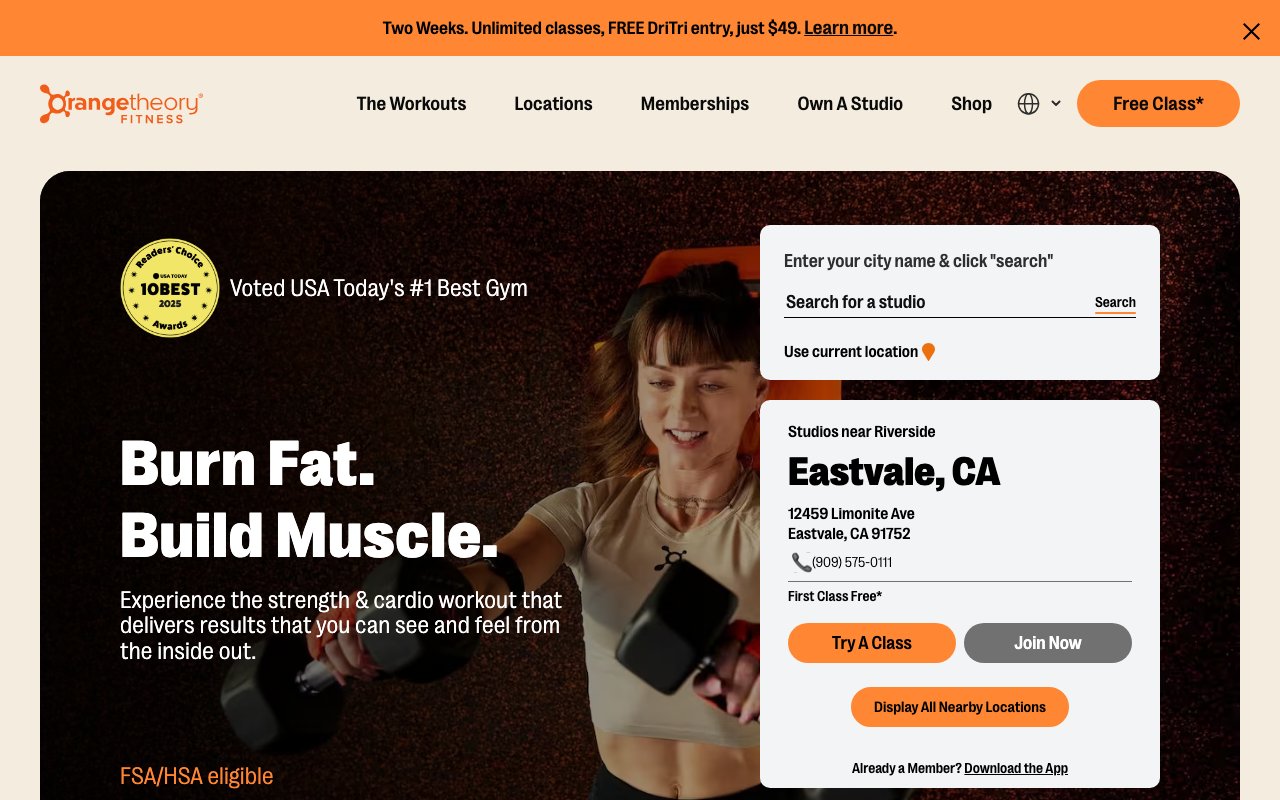Open the globe language selector
The height and width of the screenshot is (800, 1280).
(1028, 104)
